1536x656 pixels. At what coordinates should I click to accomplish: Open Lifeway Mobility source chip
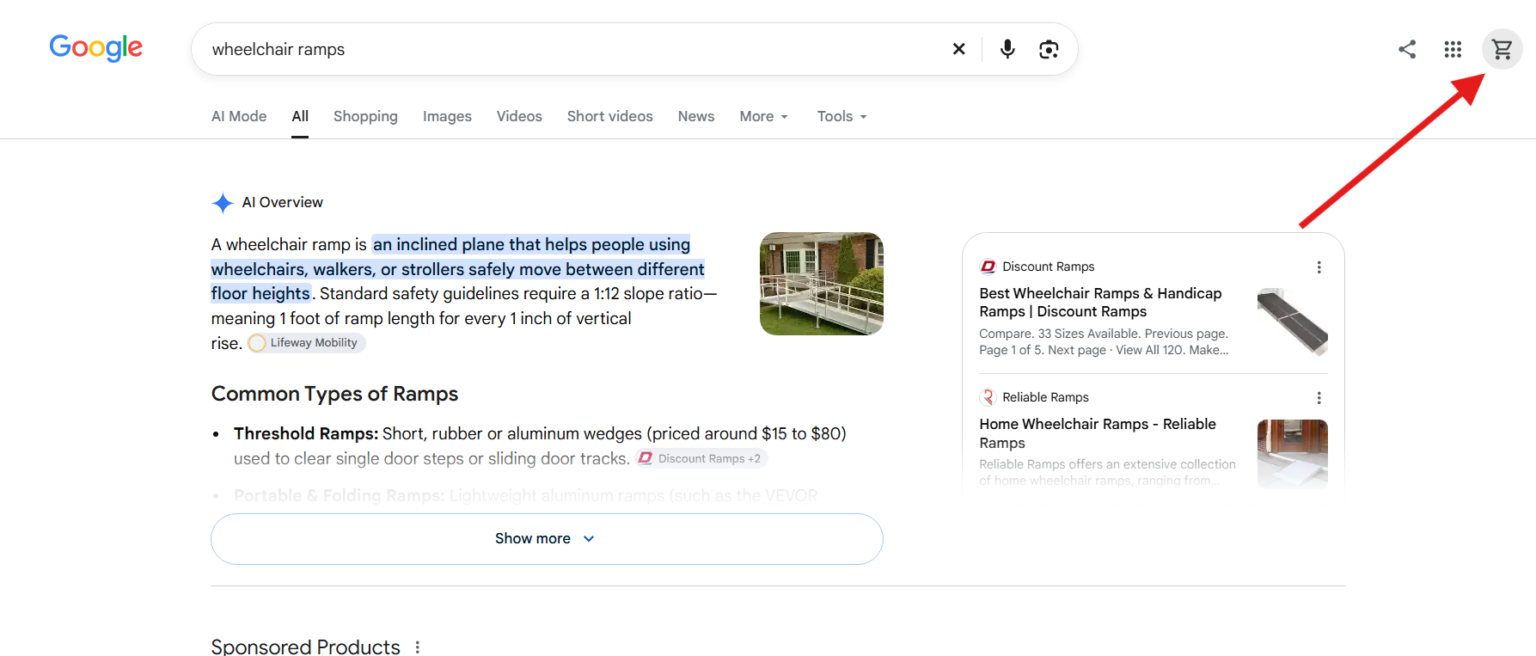click(306, 343)
